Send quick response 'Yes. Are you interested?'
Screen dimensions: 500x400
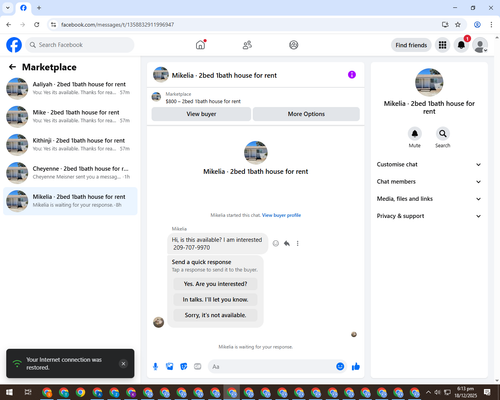click(215, 284)
